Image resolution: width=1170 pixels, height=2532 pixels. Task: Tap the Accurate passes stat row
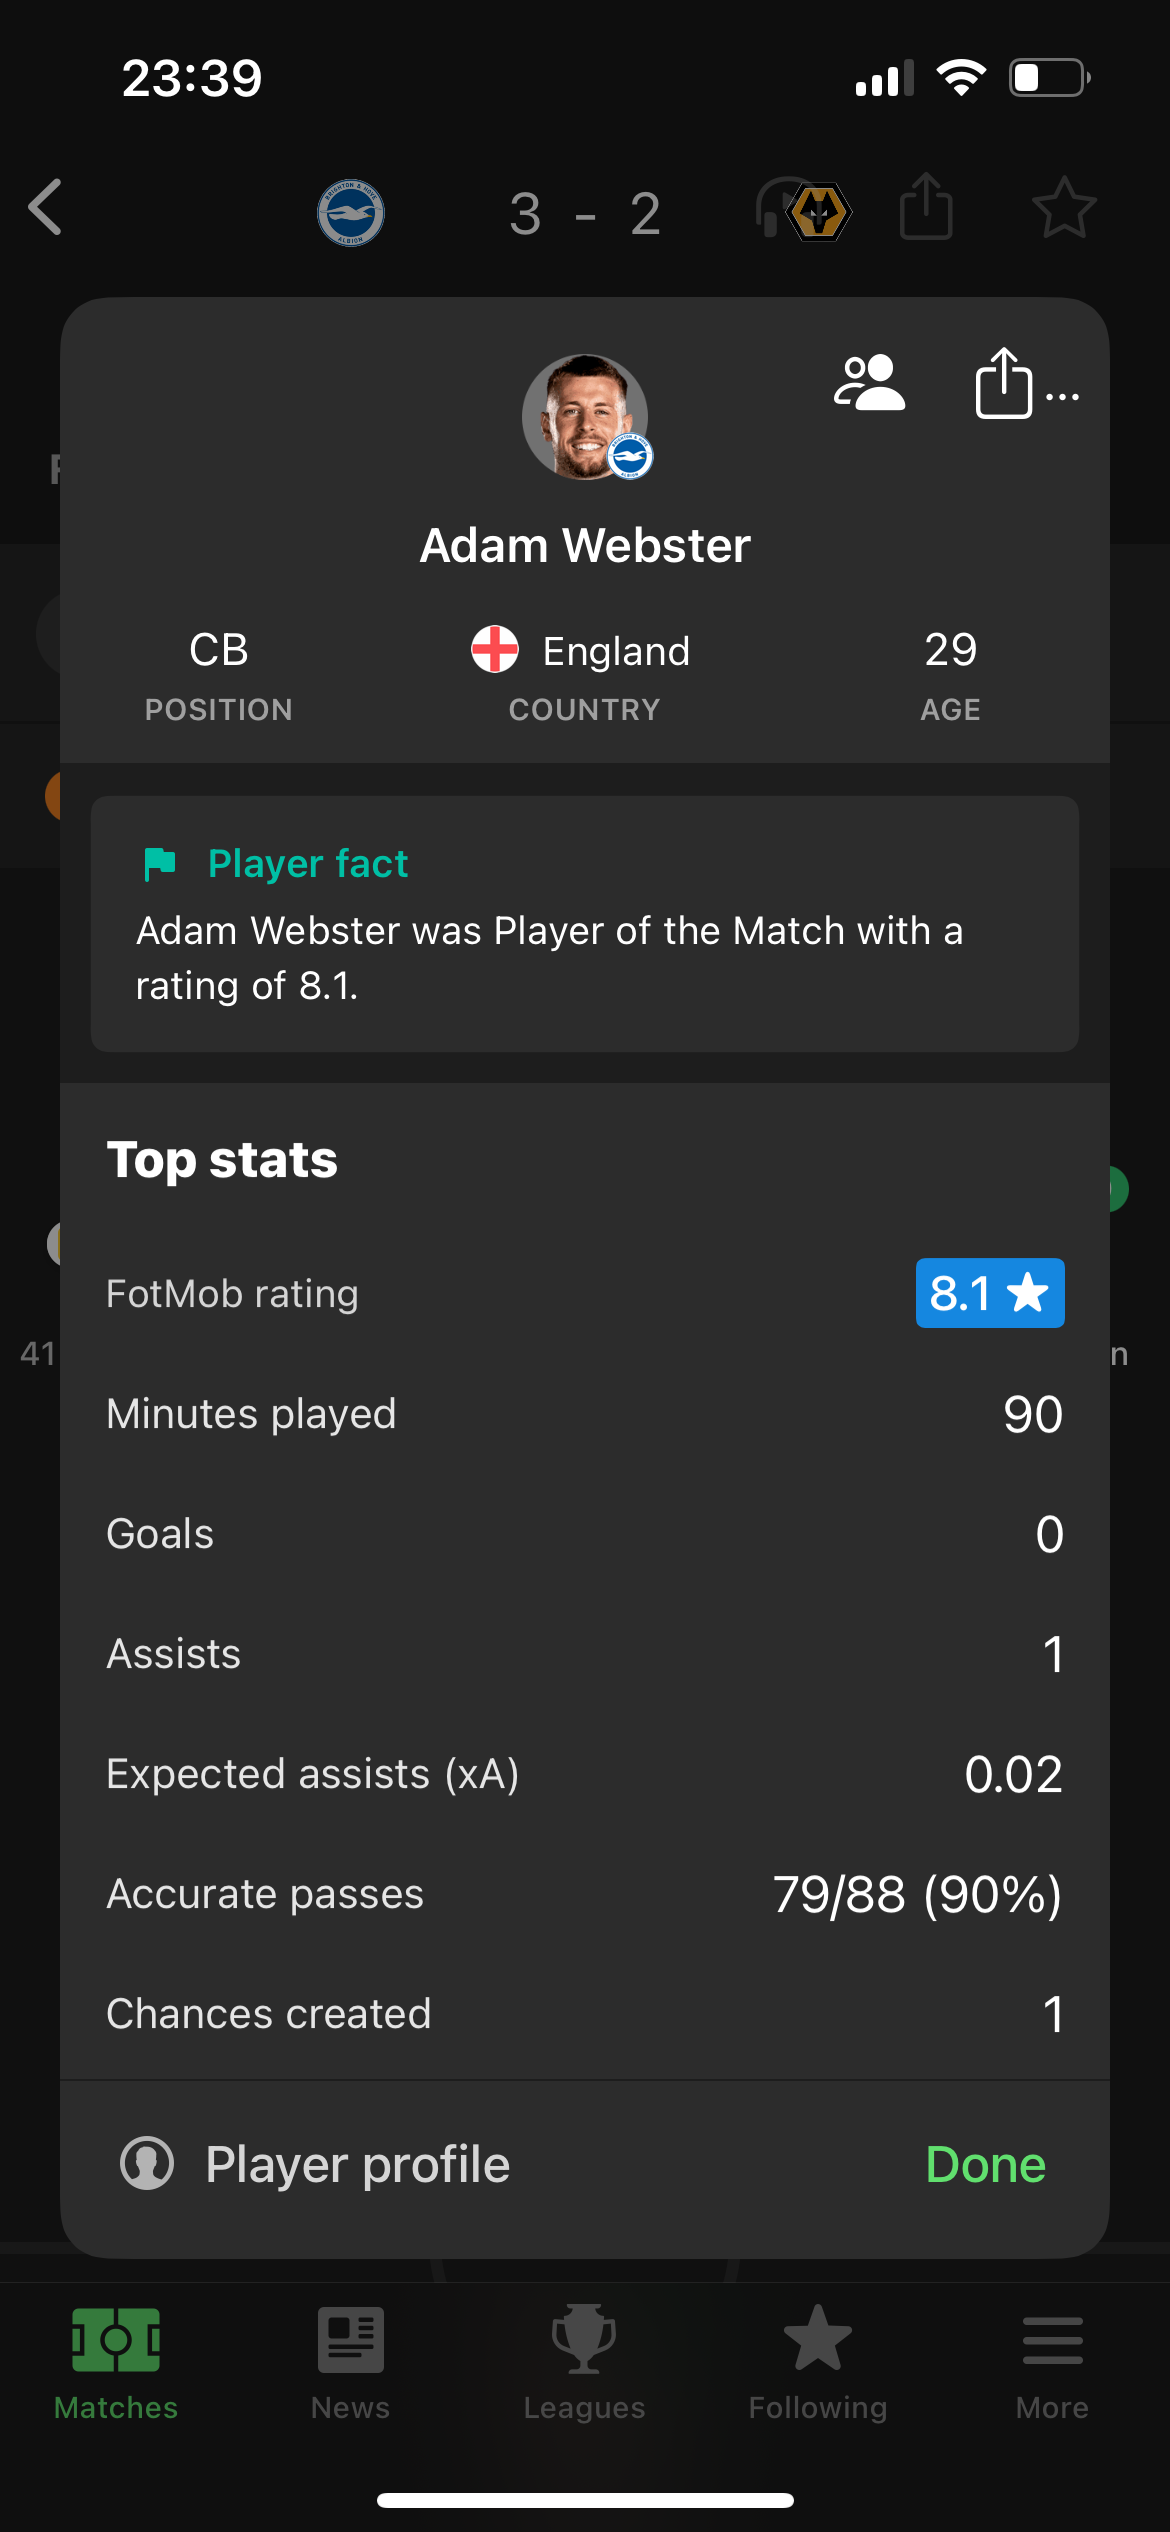click(x=585, y=1894)
